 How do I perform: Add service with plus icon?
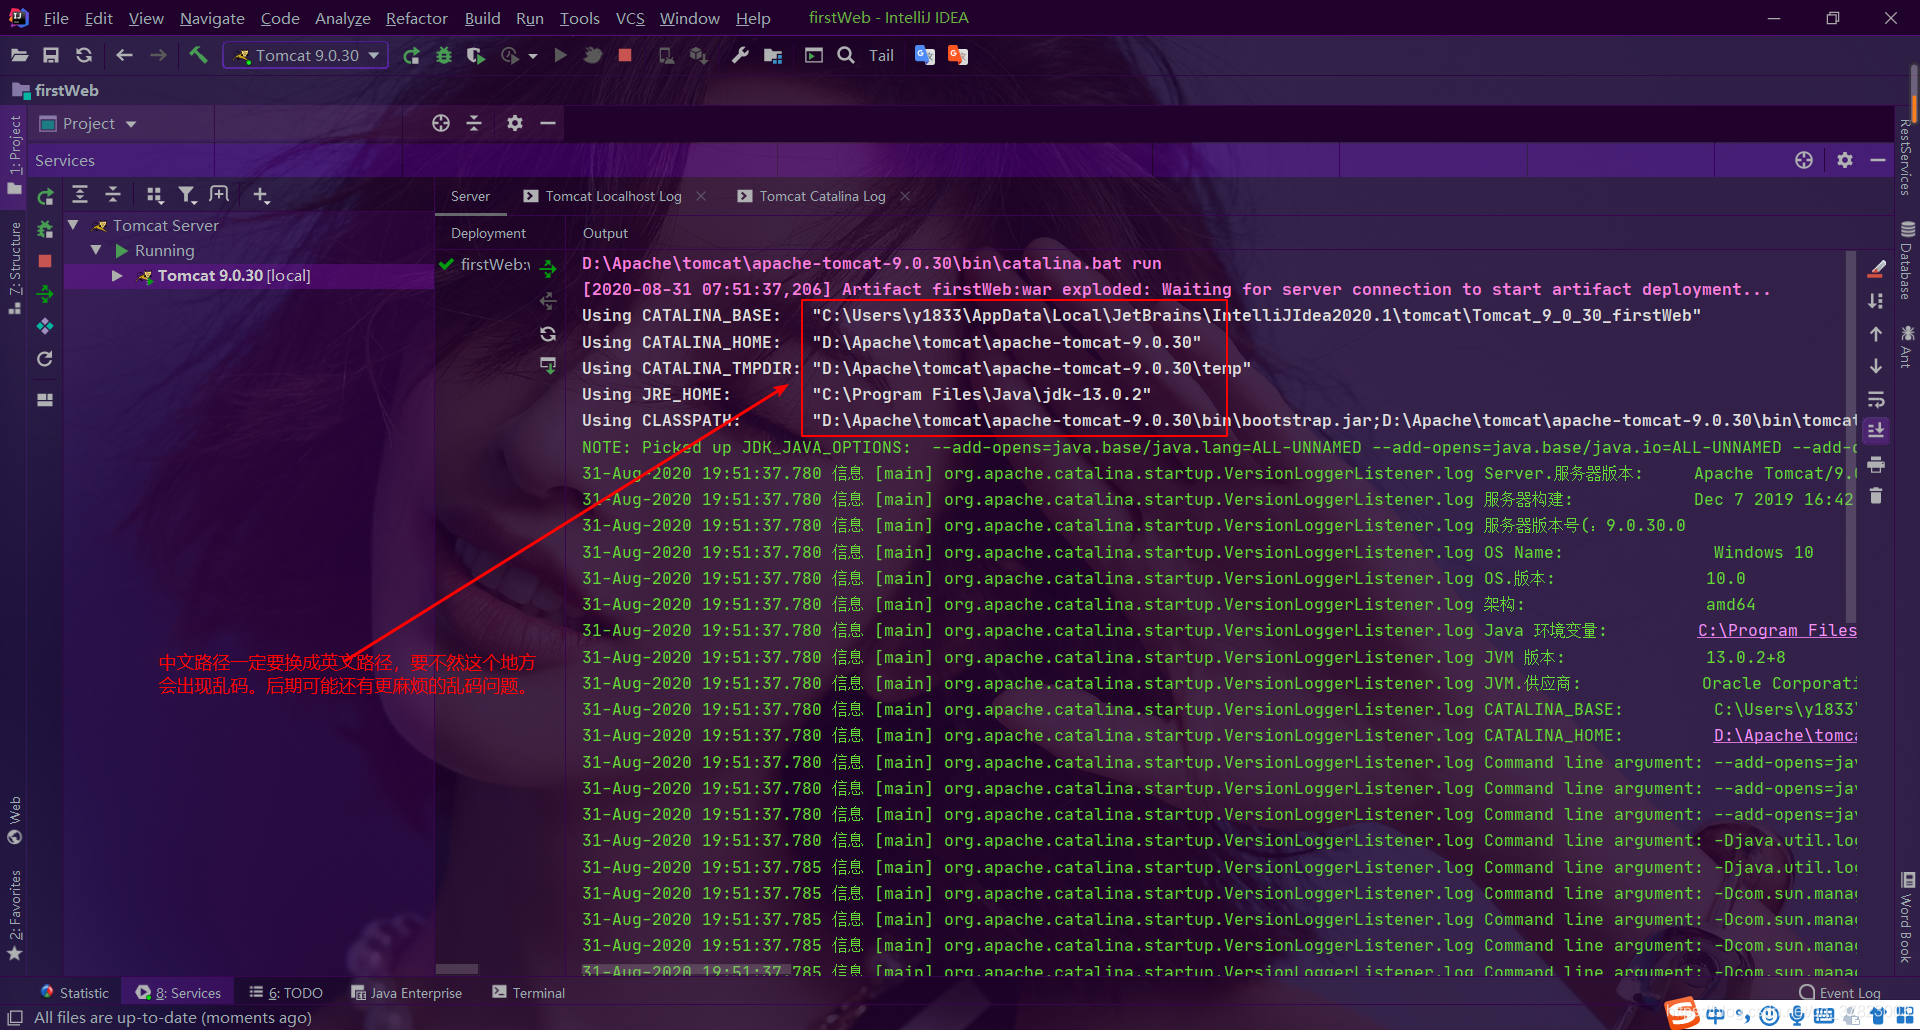(261, 195)
